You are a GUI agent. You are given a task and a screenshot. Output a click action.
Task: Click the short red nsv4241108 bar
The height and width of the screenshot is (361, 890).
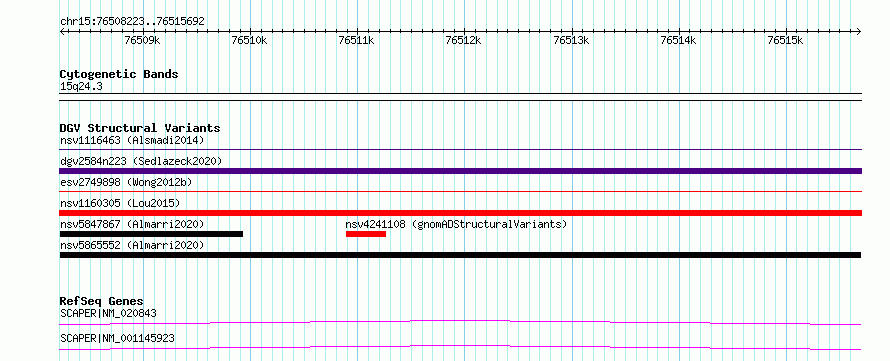(x=366, y=234)
